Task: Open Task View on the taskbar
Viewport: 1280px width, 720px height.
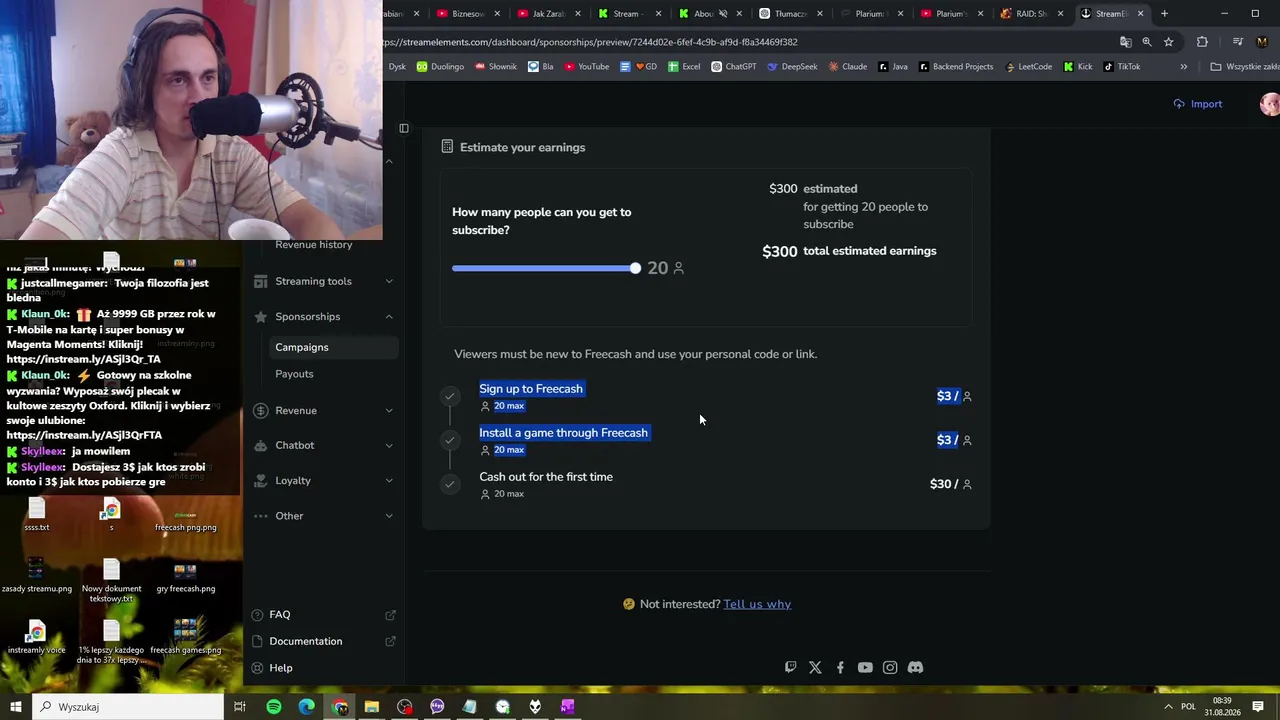Action: 240,707
